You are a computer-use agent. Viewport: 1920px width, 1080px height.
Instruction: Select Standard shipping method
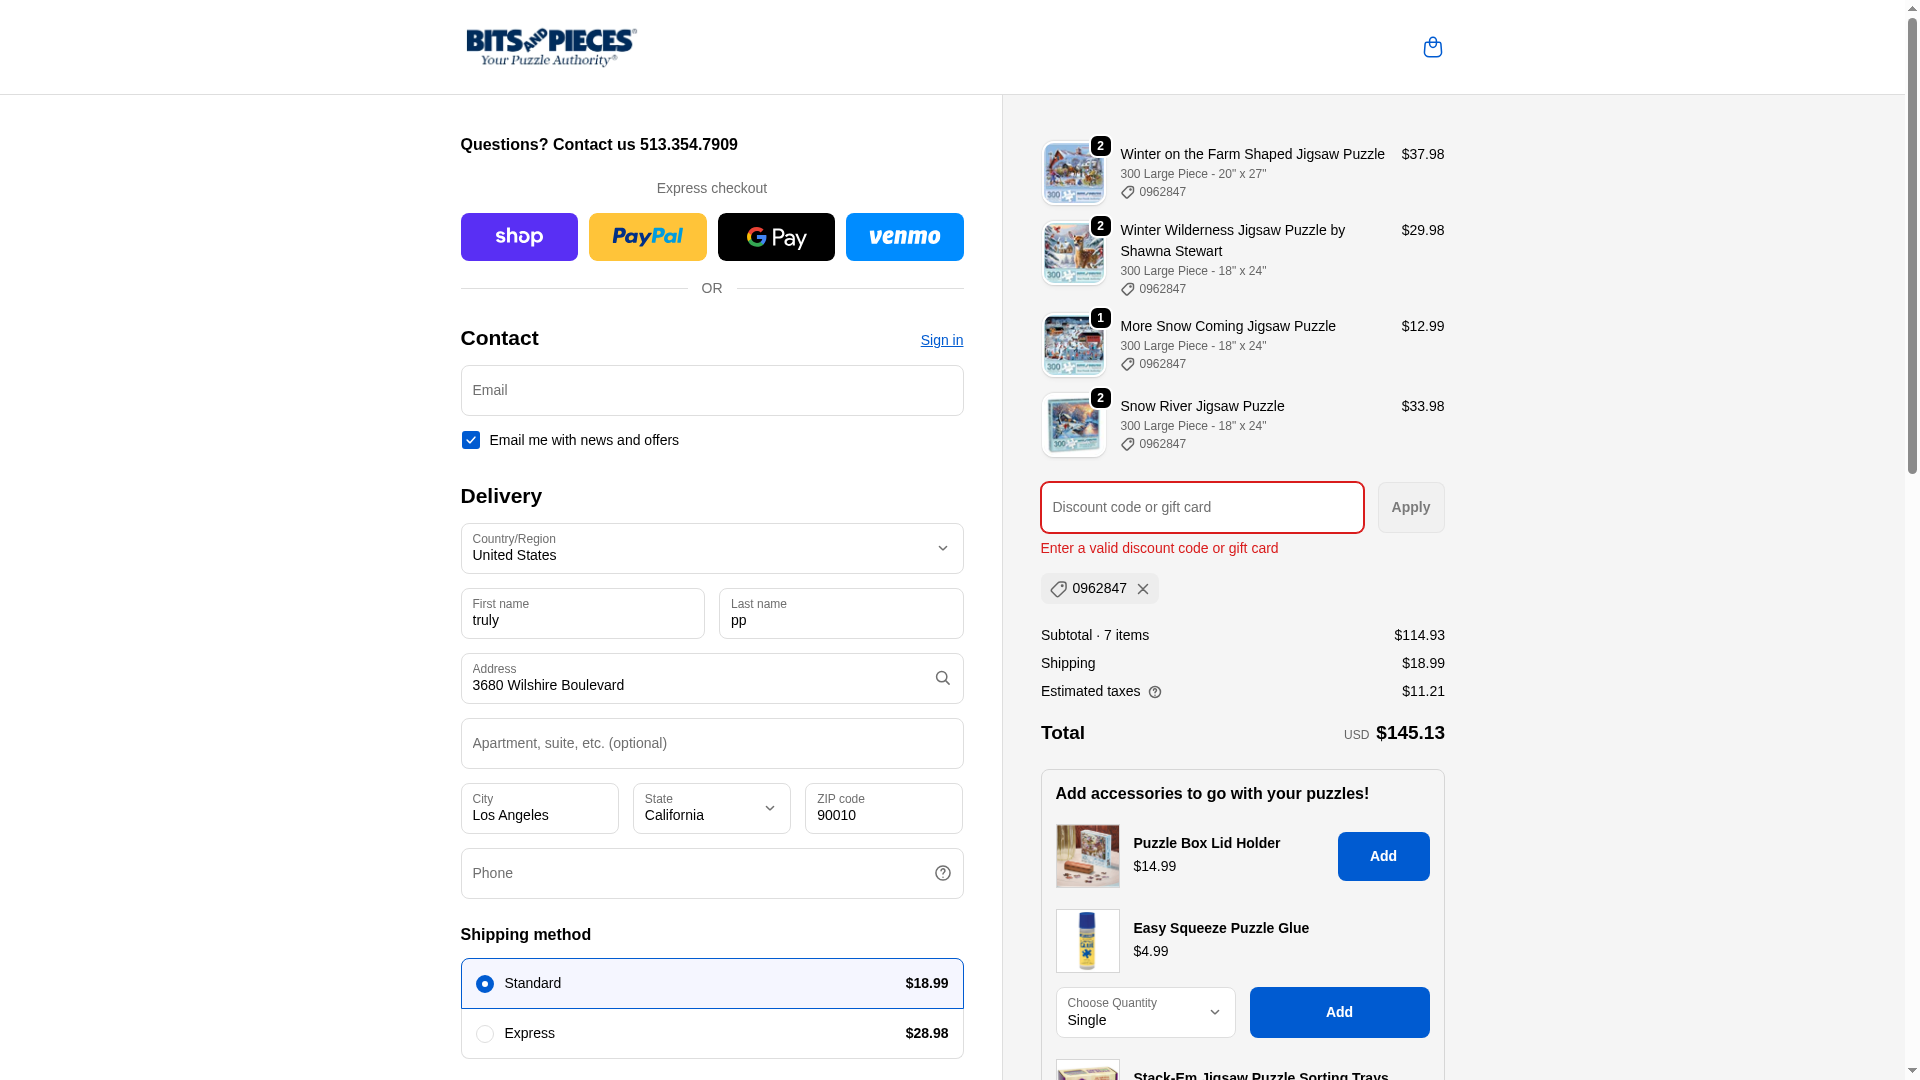coord(712,983)
